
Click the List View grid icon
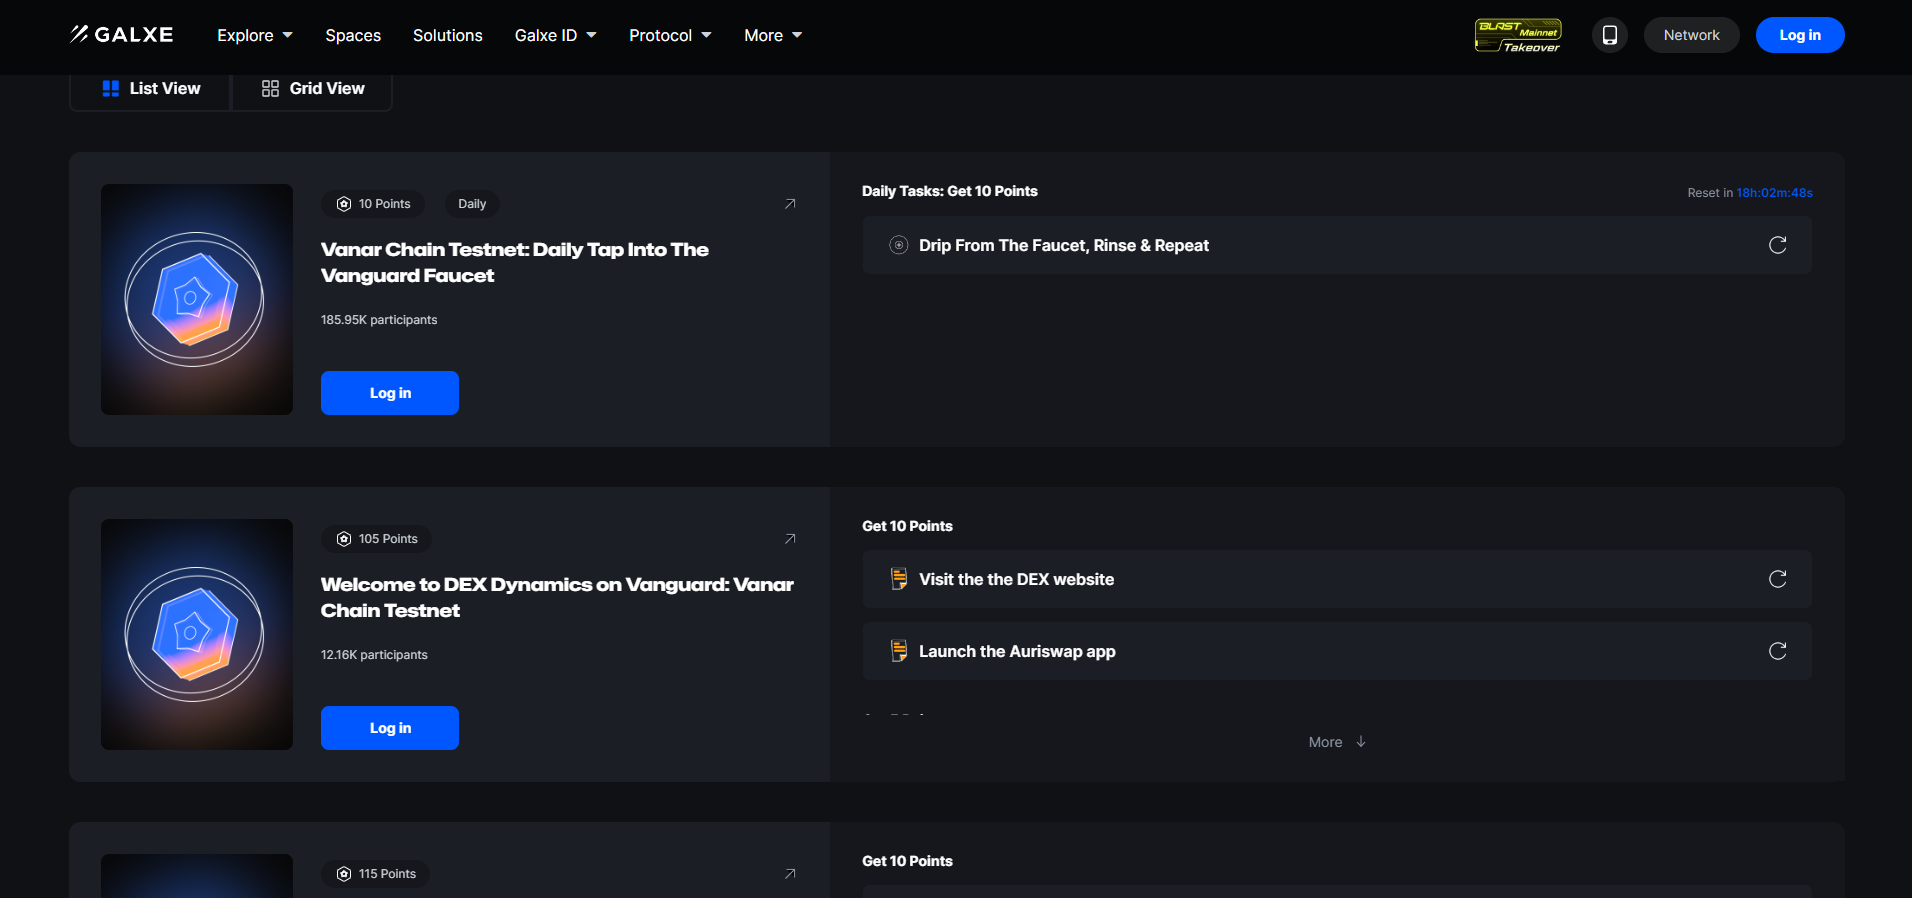pyautogui.click(x=111, y=89)
